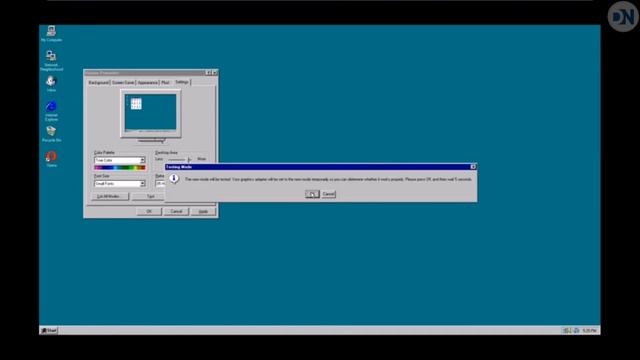Click OK in Display Properties window
Screen dimensions: 640x360
pos(149,211)
